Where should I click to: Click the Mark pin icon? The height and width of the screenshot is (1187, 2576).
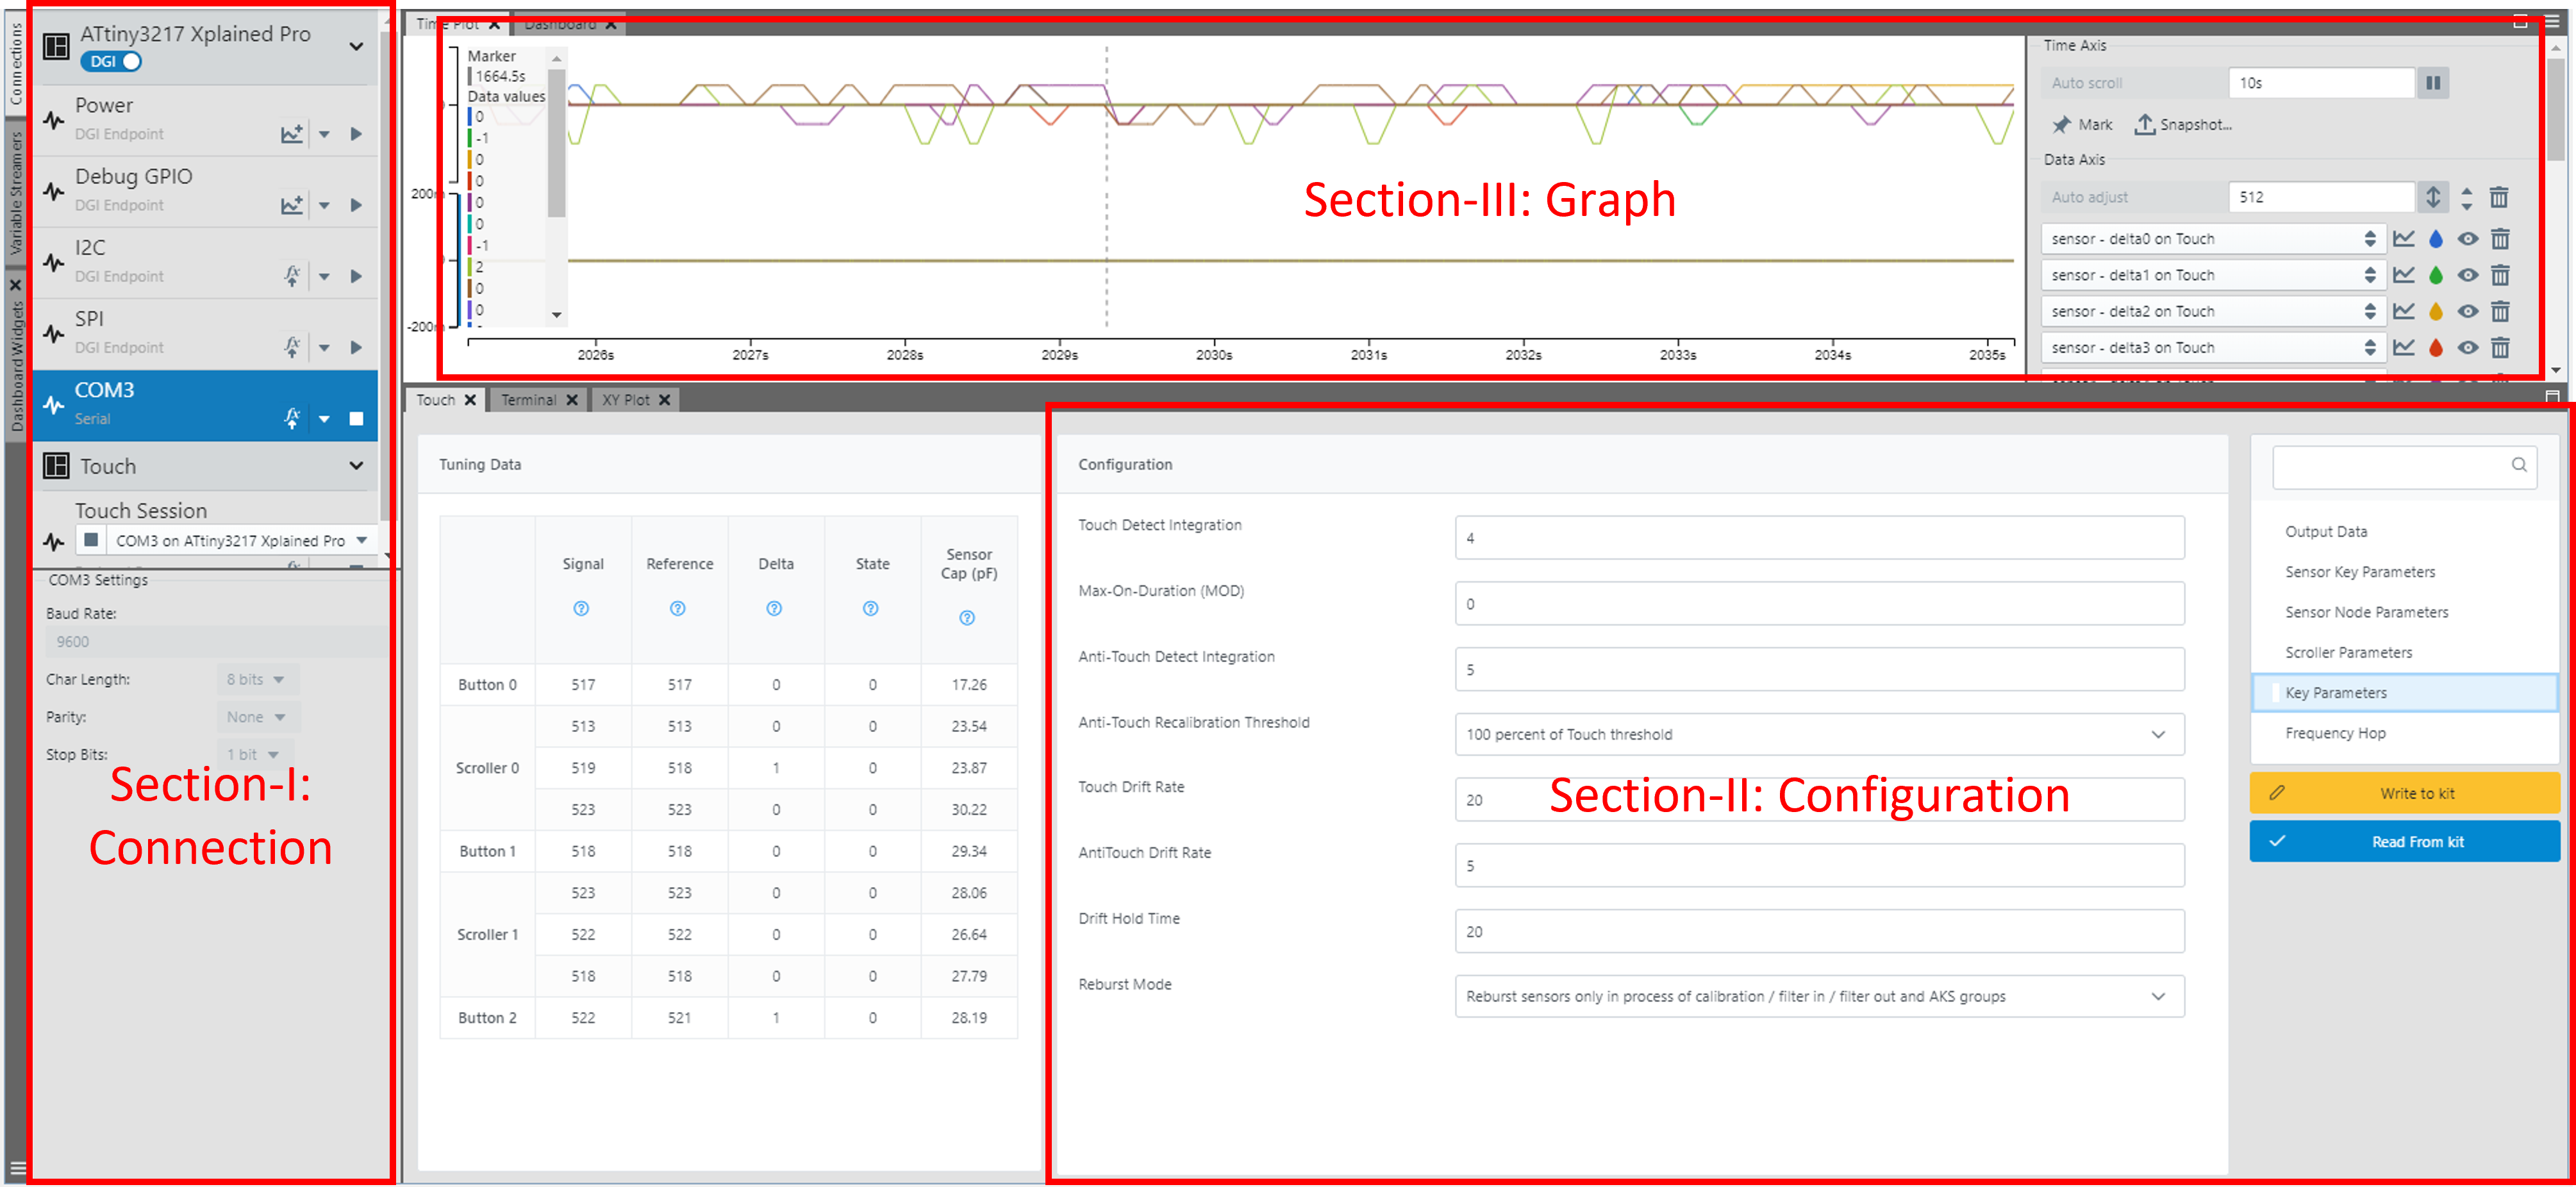click(2061, 125)
